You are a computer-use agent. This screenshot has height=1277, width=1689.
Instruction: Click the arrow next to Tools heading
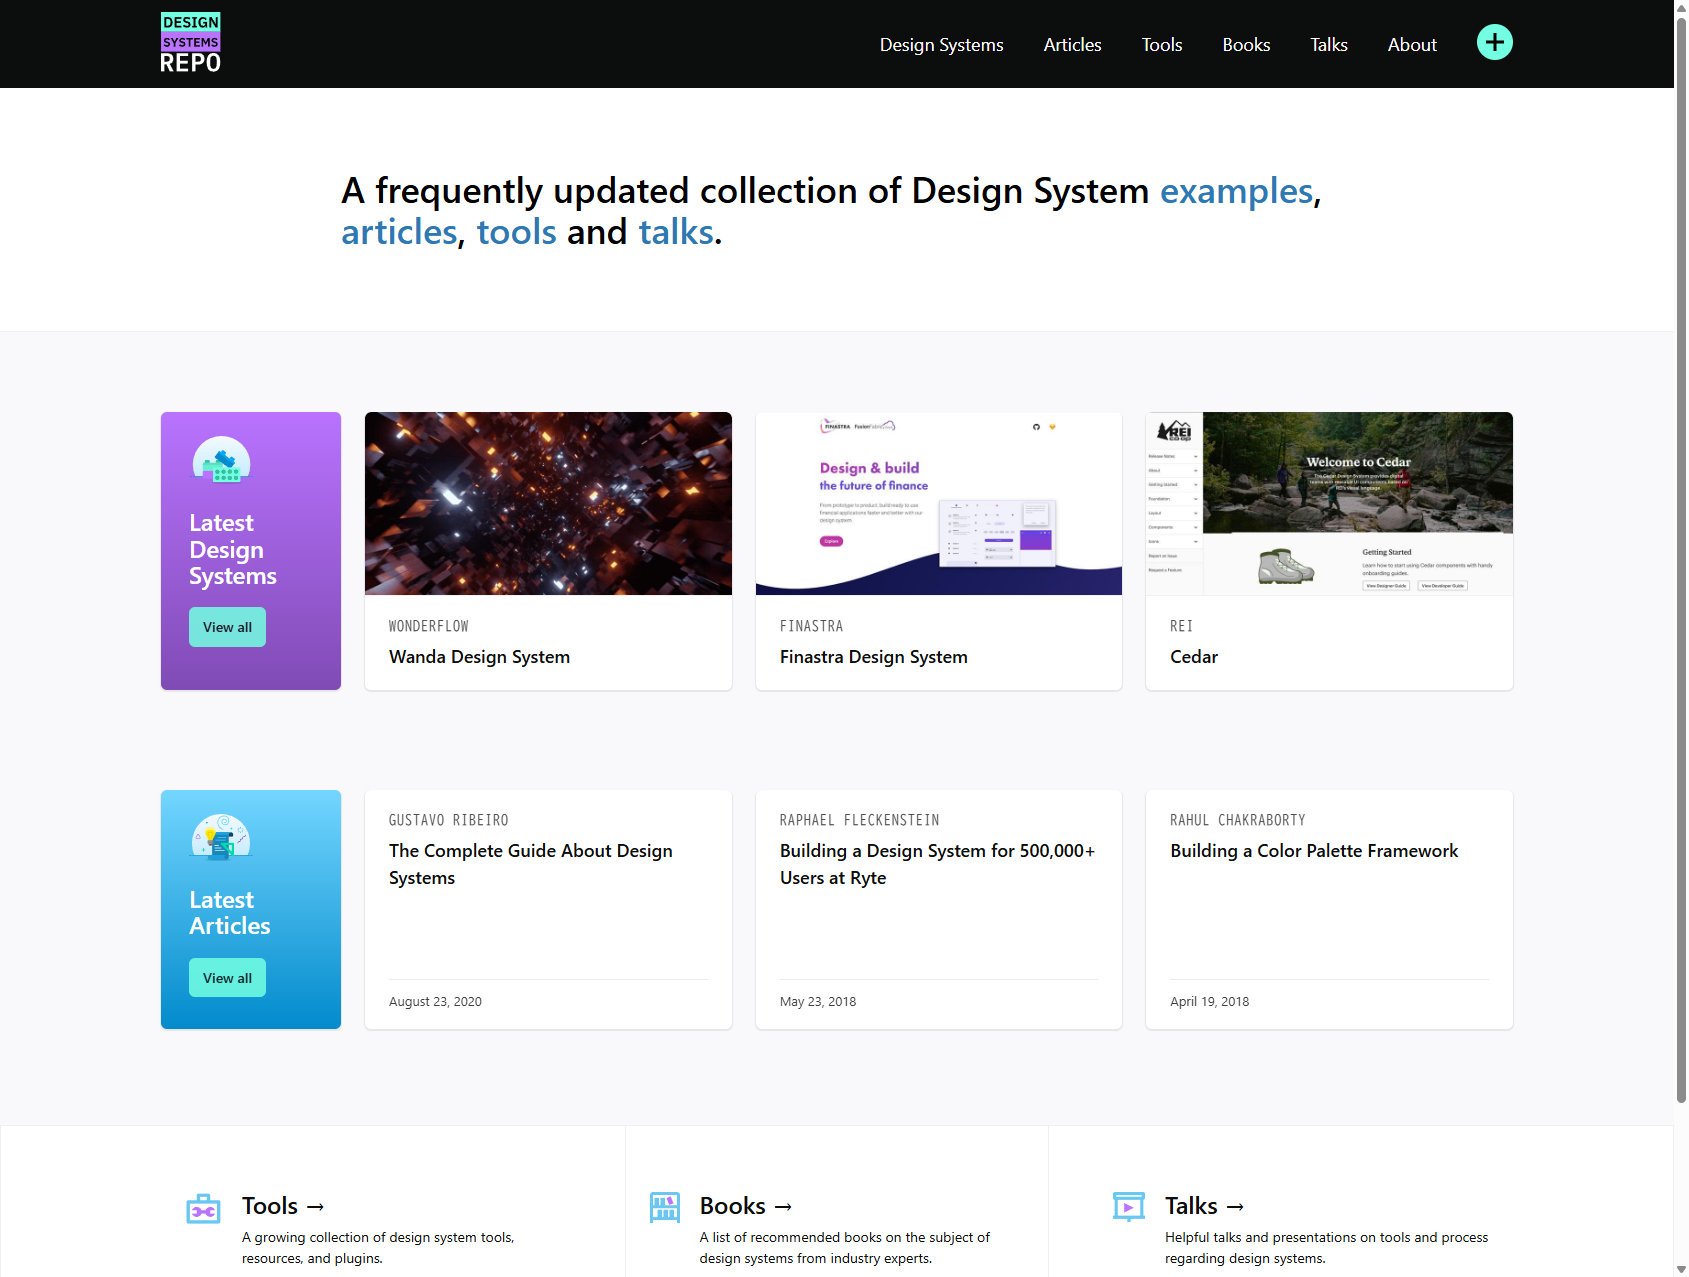(316, 1206)
